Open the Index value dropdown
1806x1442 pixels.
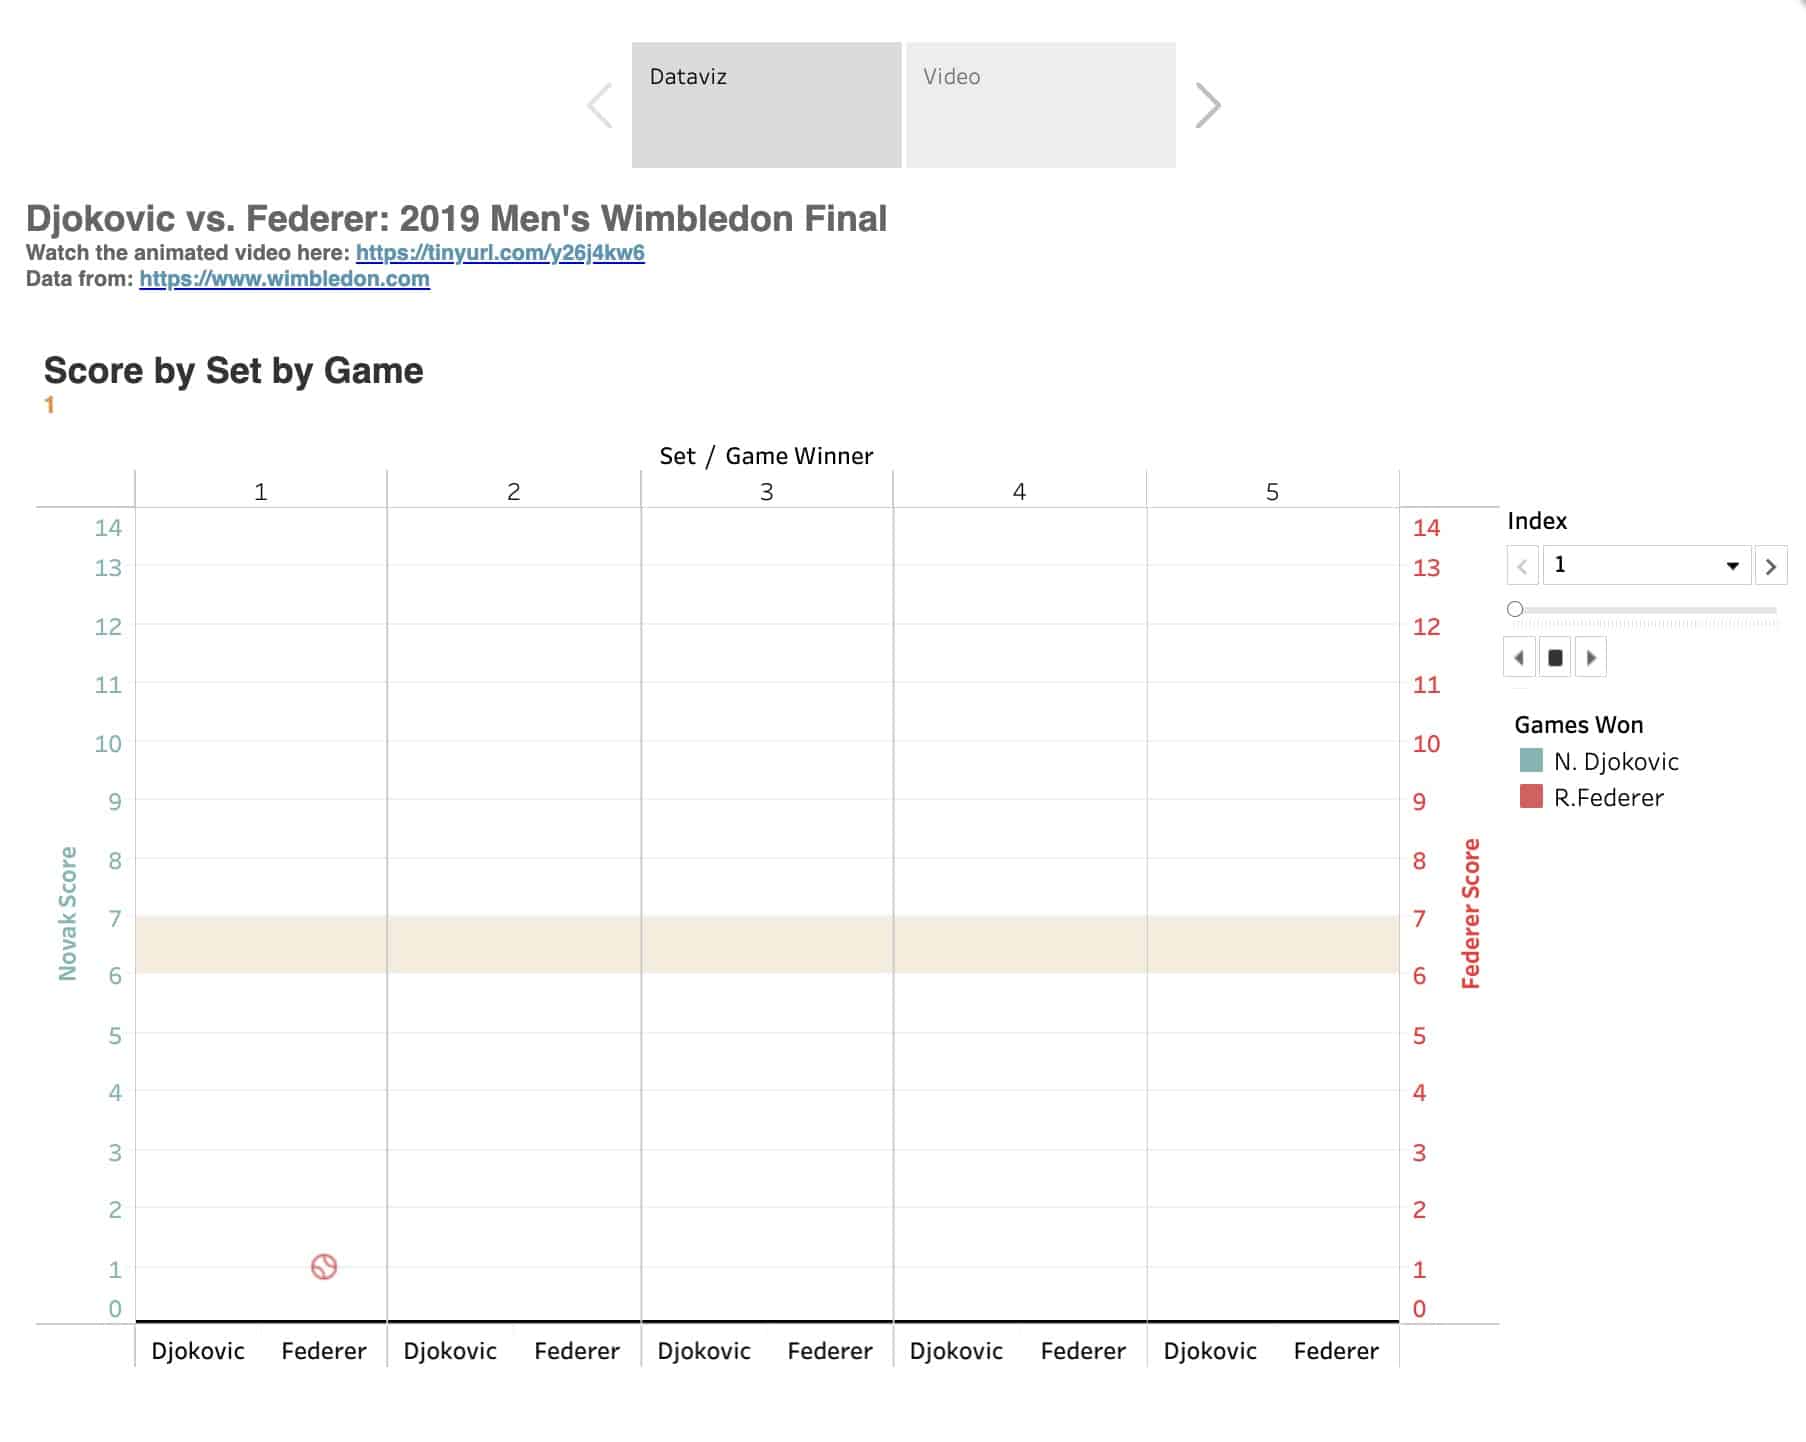click(x=1646, y=566)
